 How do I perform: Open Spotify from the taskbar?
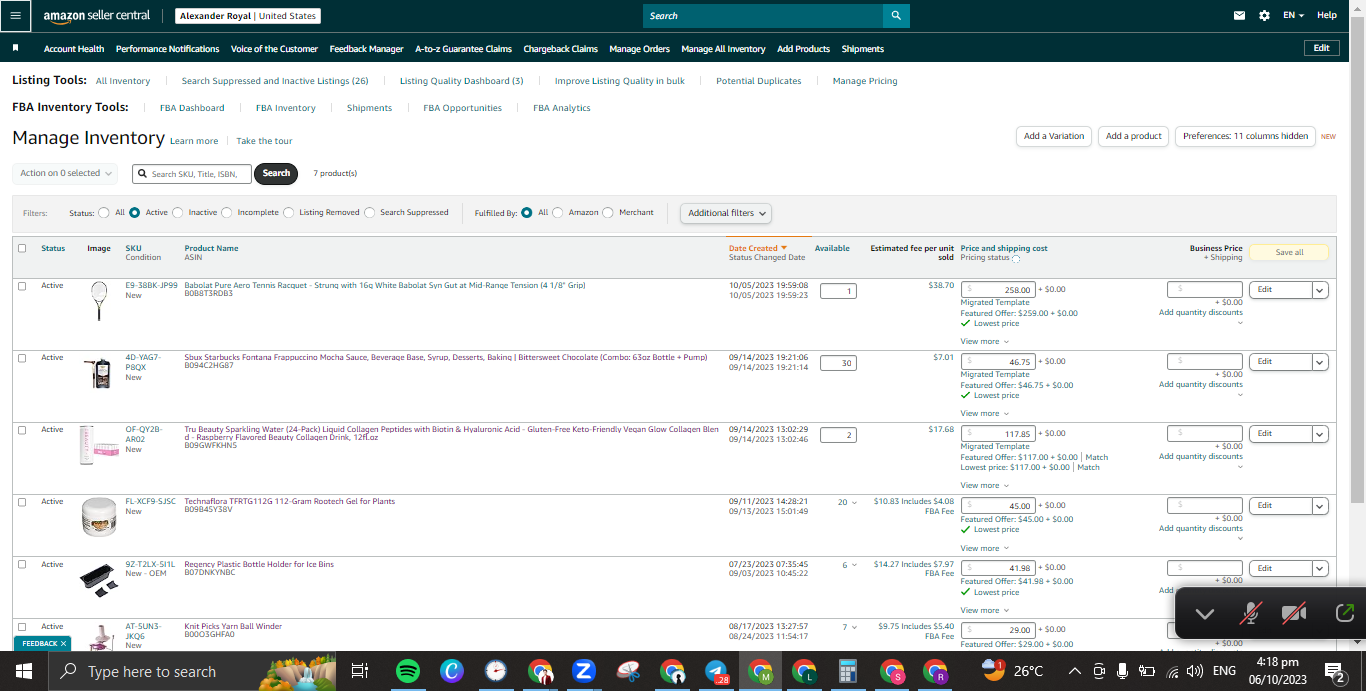point(407,671)
